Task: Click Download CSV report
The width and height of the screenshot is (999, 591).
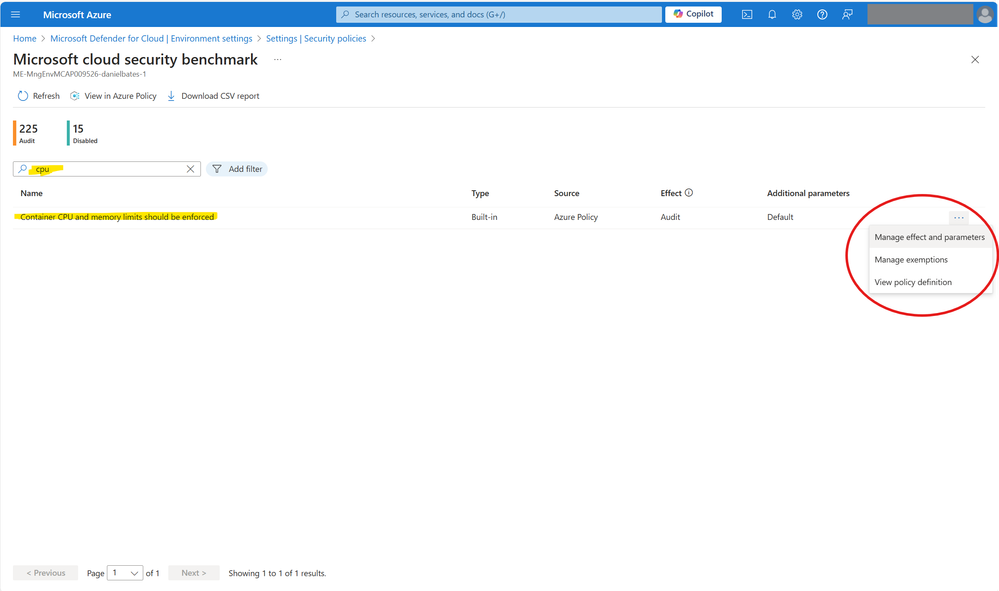Action: click(x=213, y=96)
